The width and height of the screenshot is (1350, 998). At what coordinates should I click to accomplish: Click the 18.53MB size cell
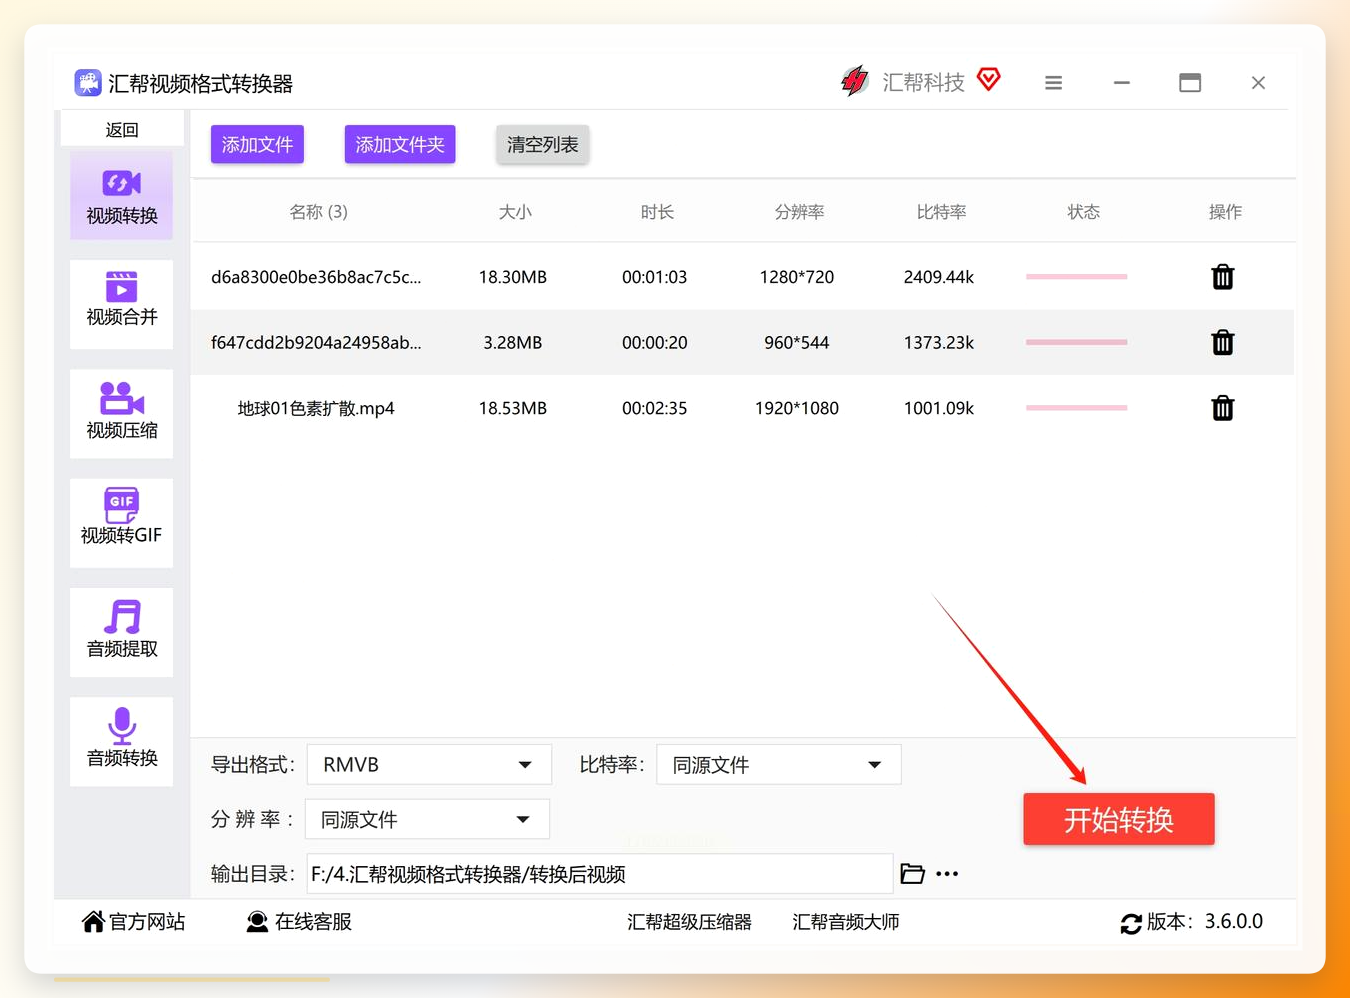tap(513, 408)
